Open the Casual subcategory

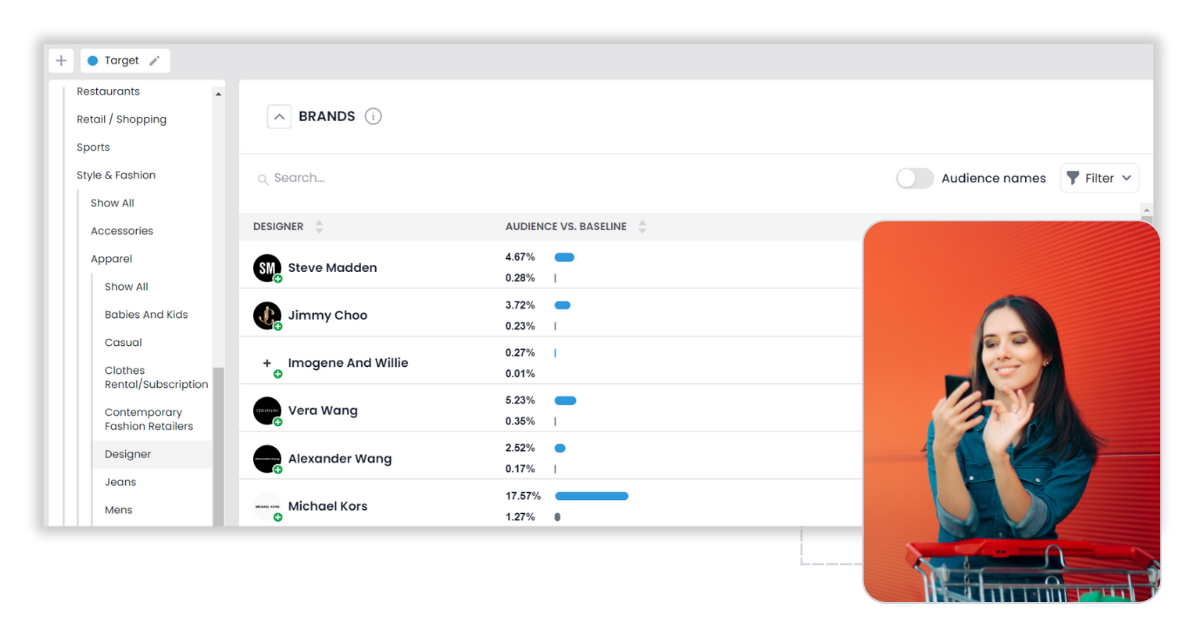(x=123, y=343)
